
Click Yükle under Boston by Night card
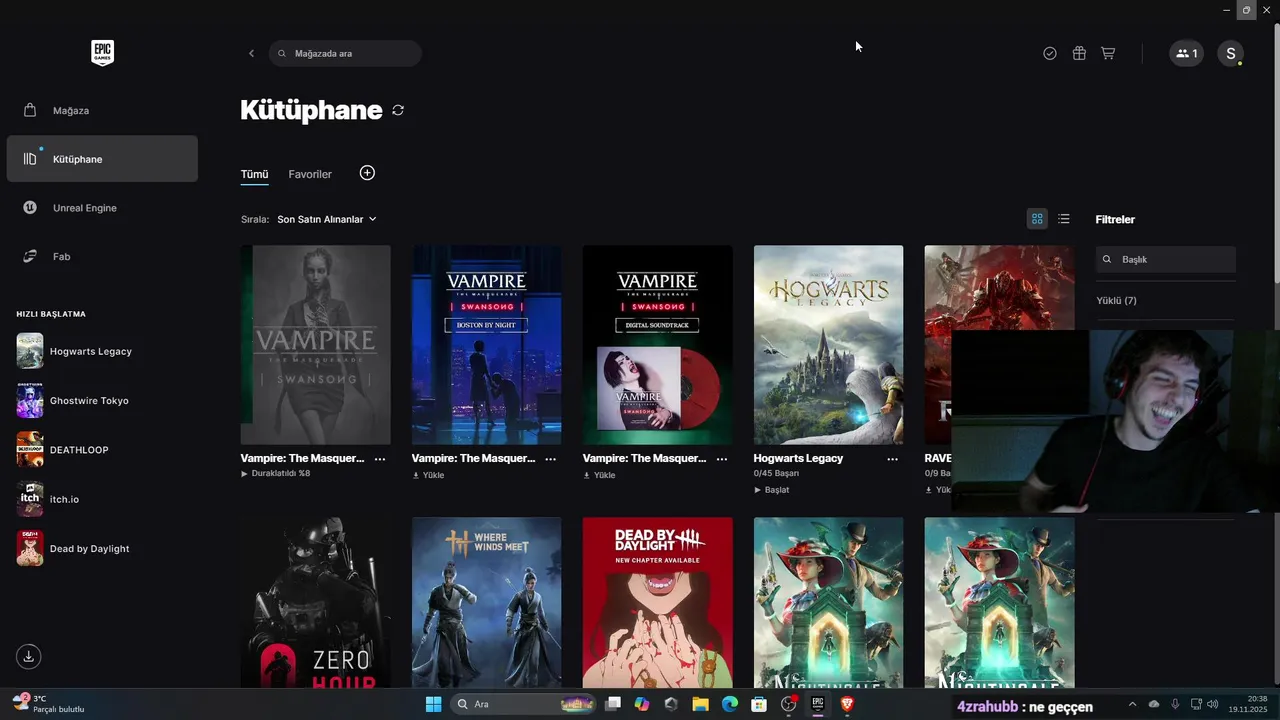coord(428,475)
